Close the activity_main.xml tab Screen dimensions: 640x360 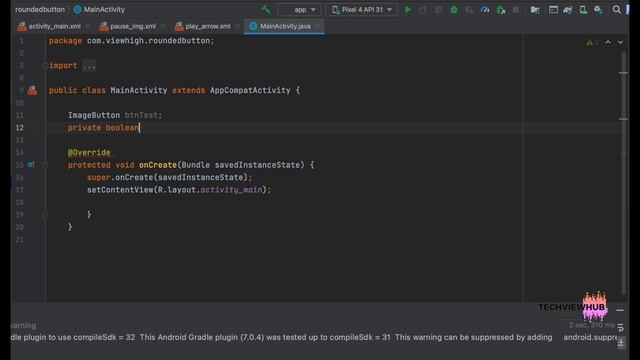click(x=87, y=26)
